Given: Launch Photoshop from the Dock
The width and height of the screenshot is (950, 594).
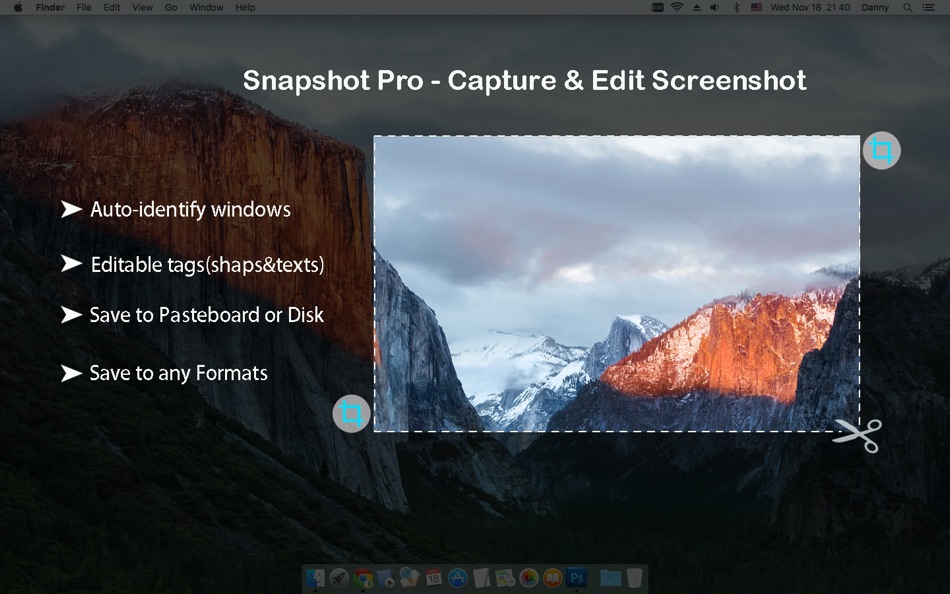Looking at the screenshot, I should [576, 578].
